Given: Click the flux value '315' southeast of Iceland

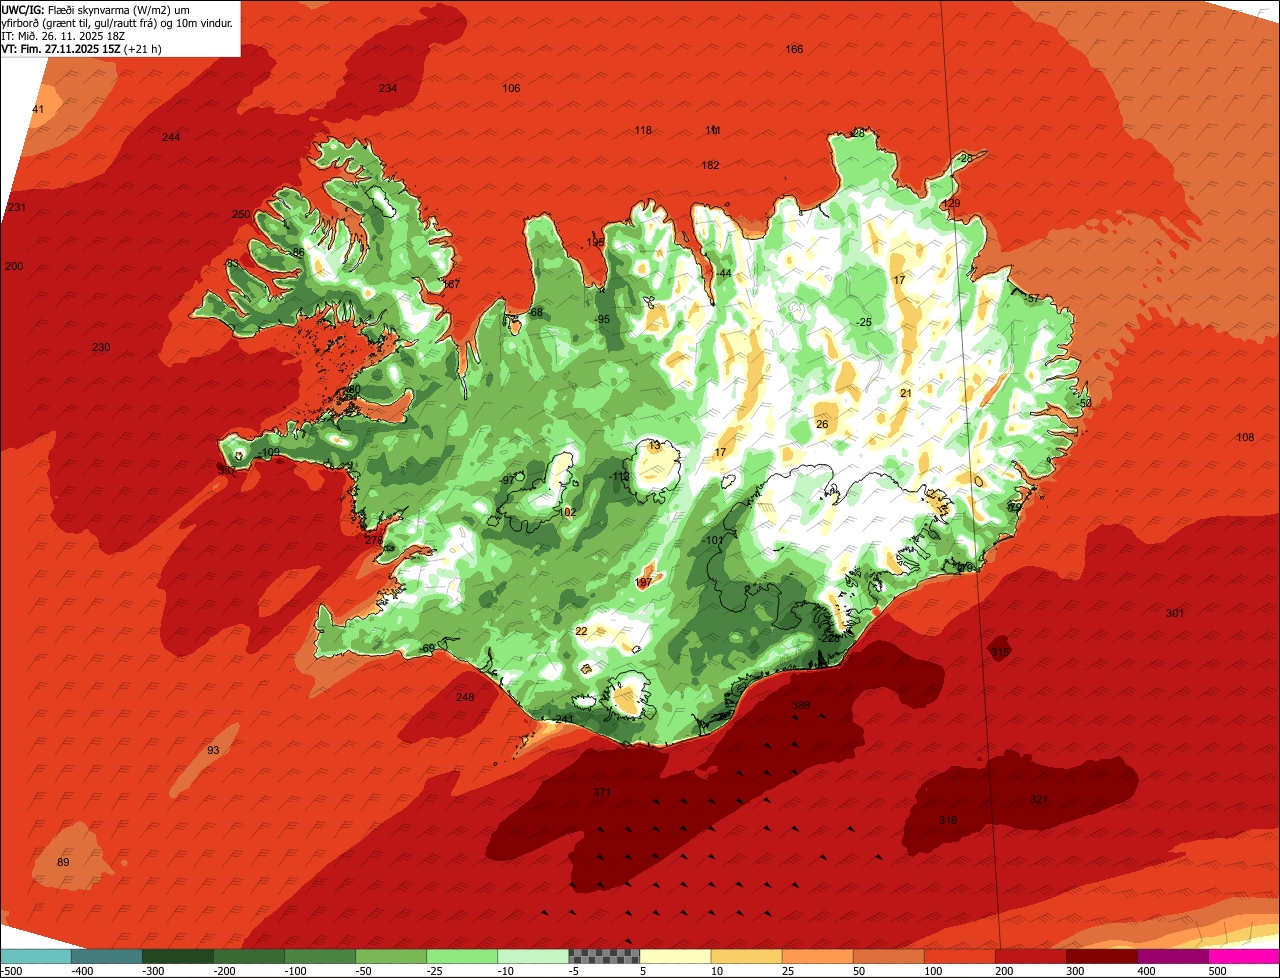Looking at the screenshot, I should (1000, 651).
